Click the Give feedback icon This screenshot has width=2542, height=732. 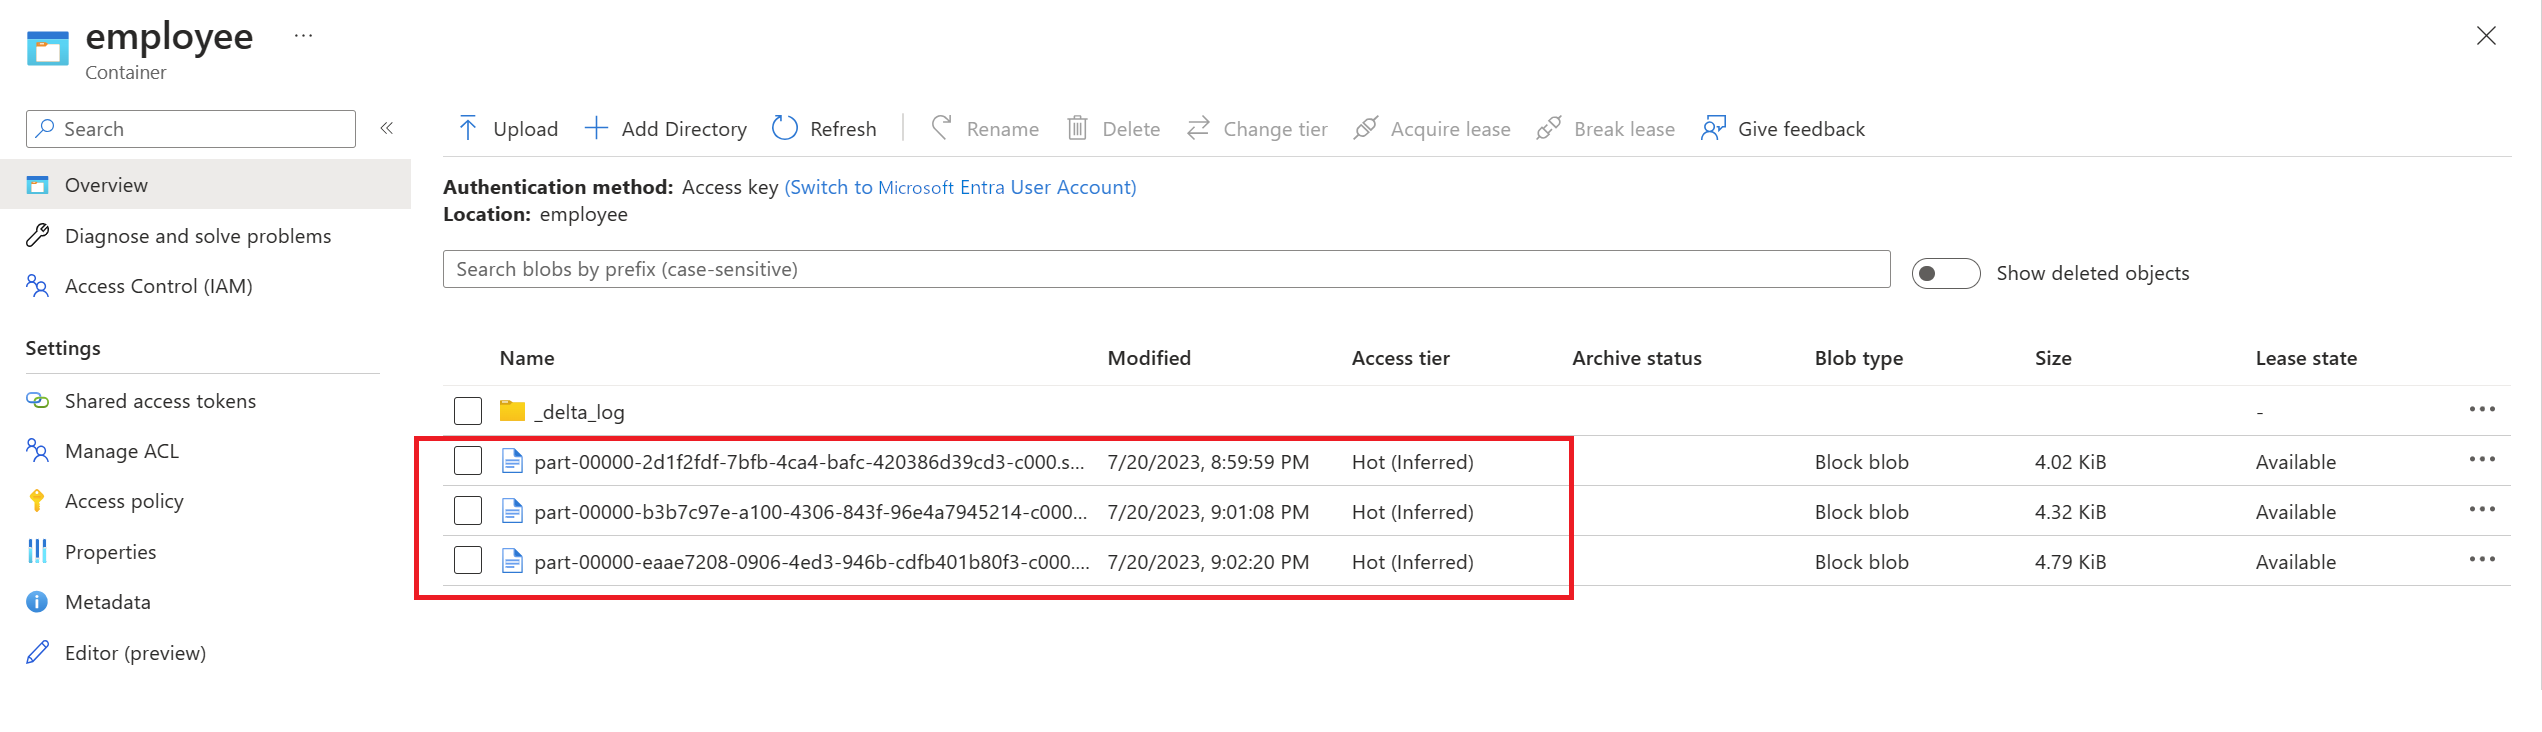coord(1713,128)
